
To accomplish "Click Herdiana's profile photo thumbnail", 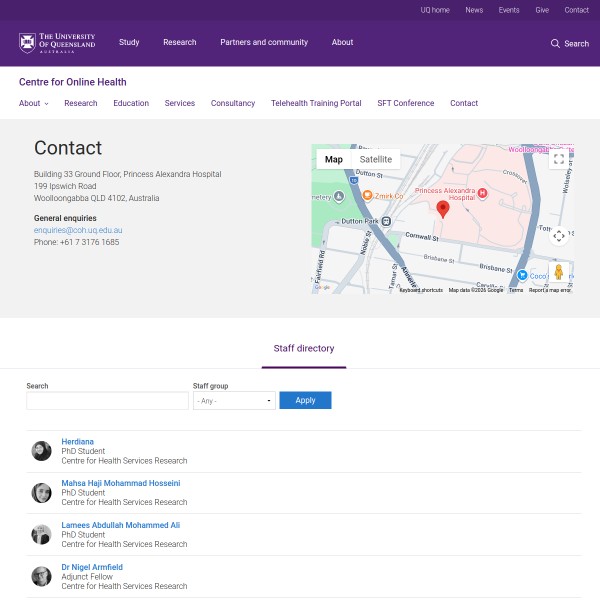I will tap(42, 451).
